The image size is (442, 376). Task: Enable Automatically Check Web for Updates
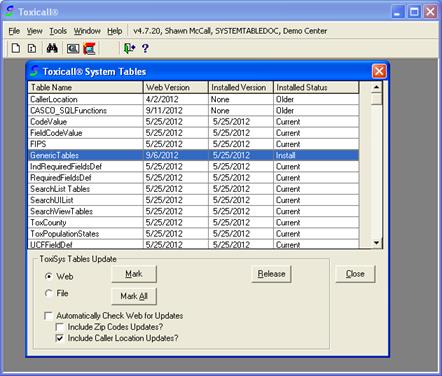pos(49,316)
